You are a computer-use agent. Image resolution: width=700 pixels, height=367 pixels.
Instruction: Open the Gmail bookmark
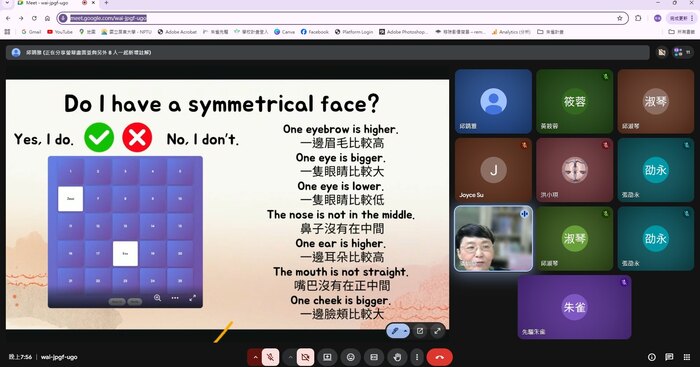pos(31,32)
